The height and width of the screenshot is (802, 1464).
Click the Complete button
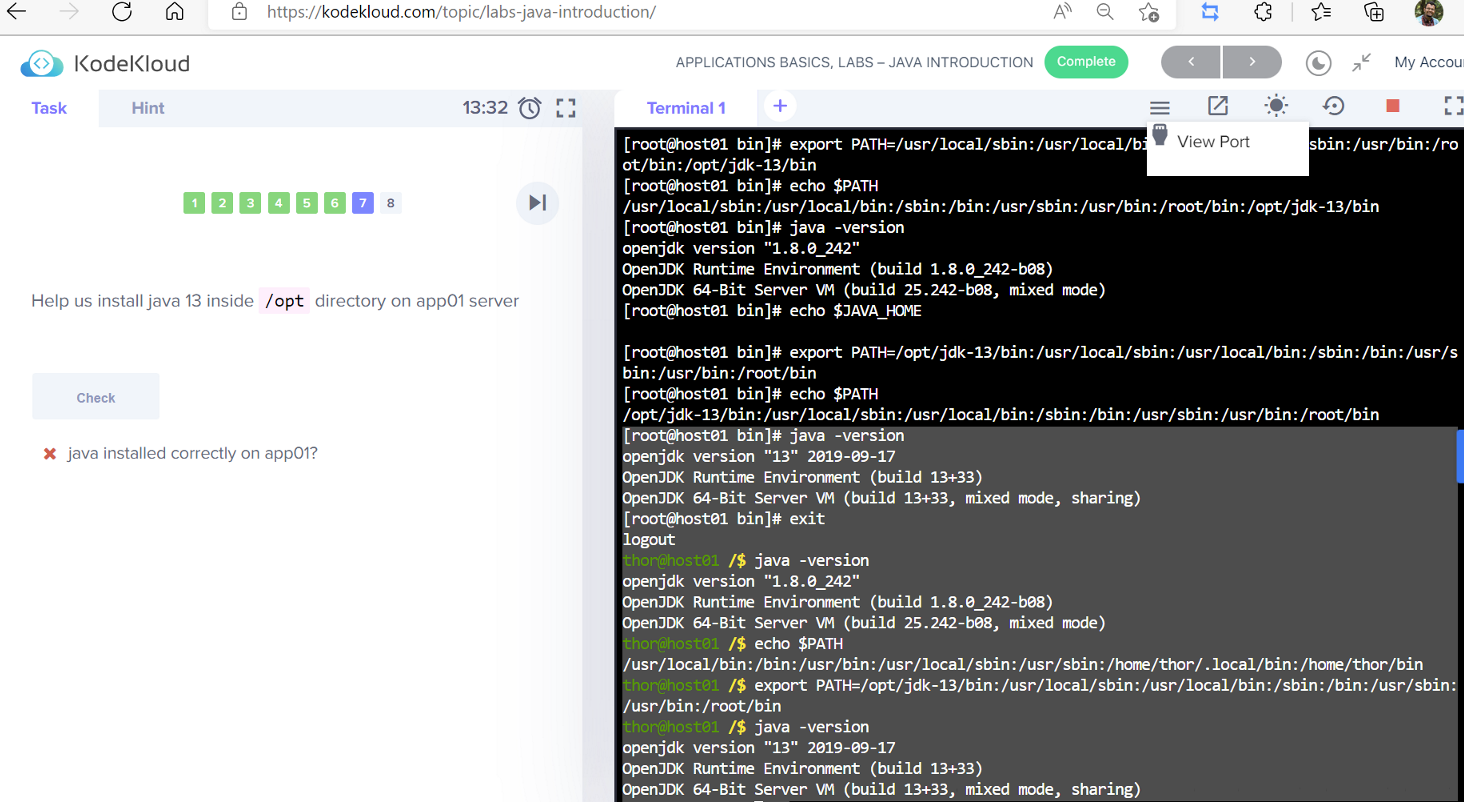tap(1086, 62)
